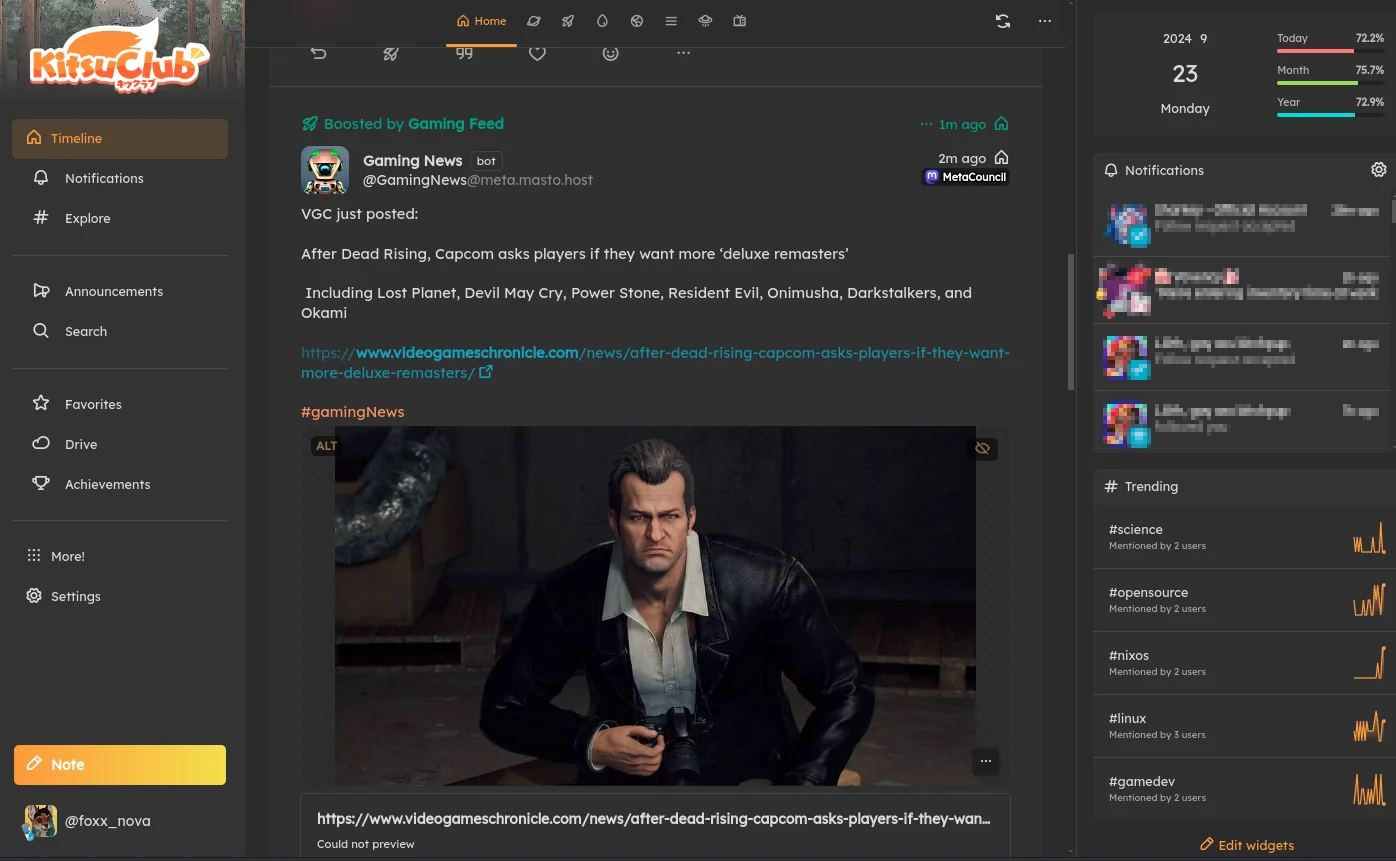Screen dimensions: 1396x861
Task: Open the Global timeline globe tab
Action: pyautogui.click(x=637, y=21)
